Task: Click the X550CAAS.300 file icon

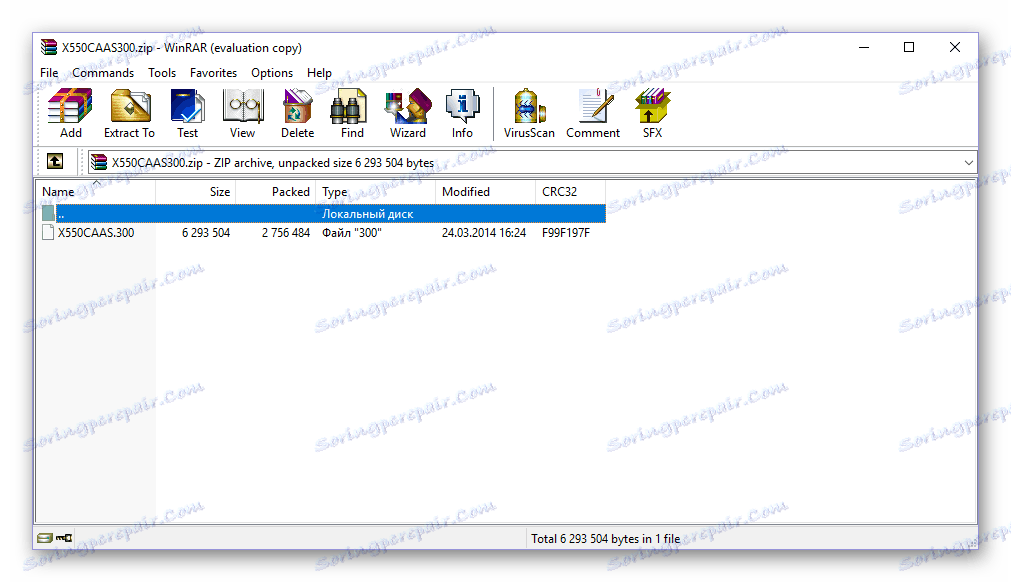Action: pyautogui.click(x=48, y=233)
